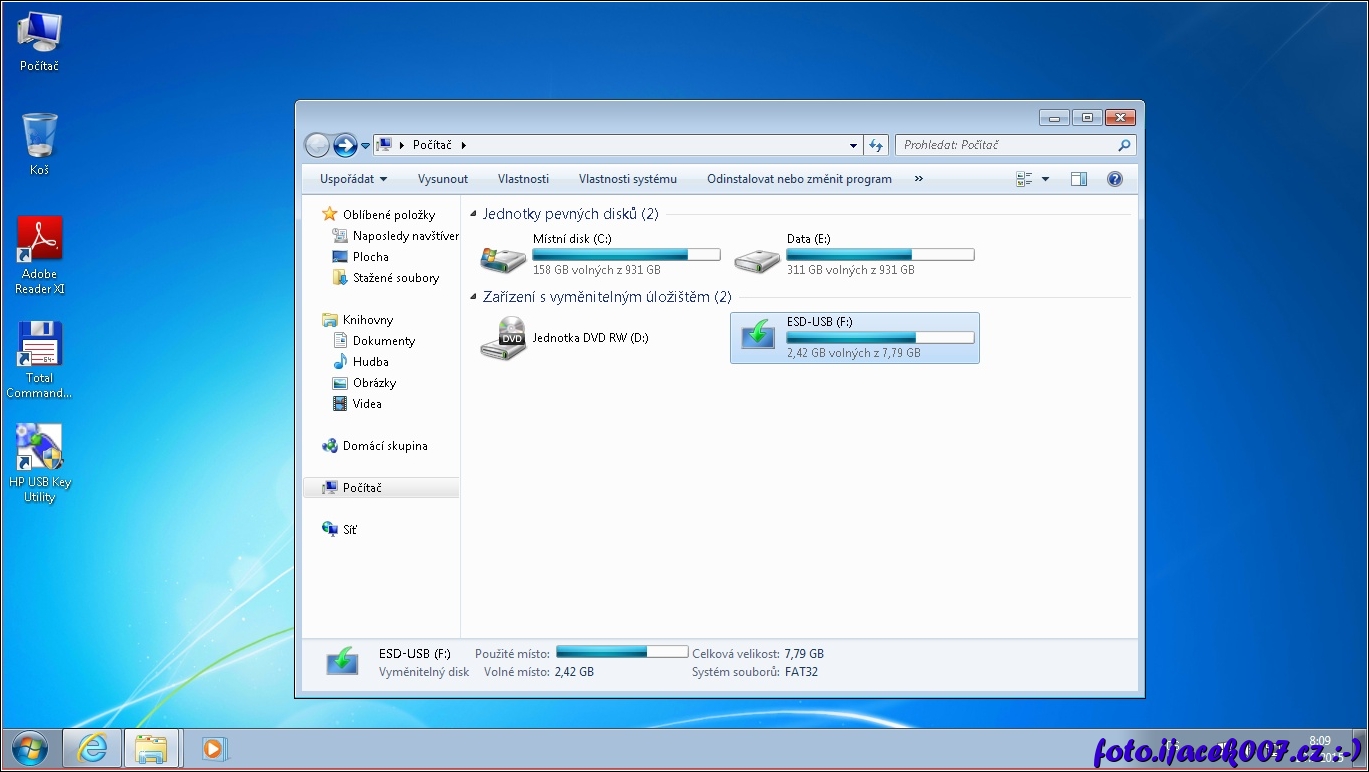
Task: Expand the view options dropdown arrow
Action: pyautogui.click(x=1045, y=179)
